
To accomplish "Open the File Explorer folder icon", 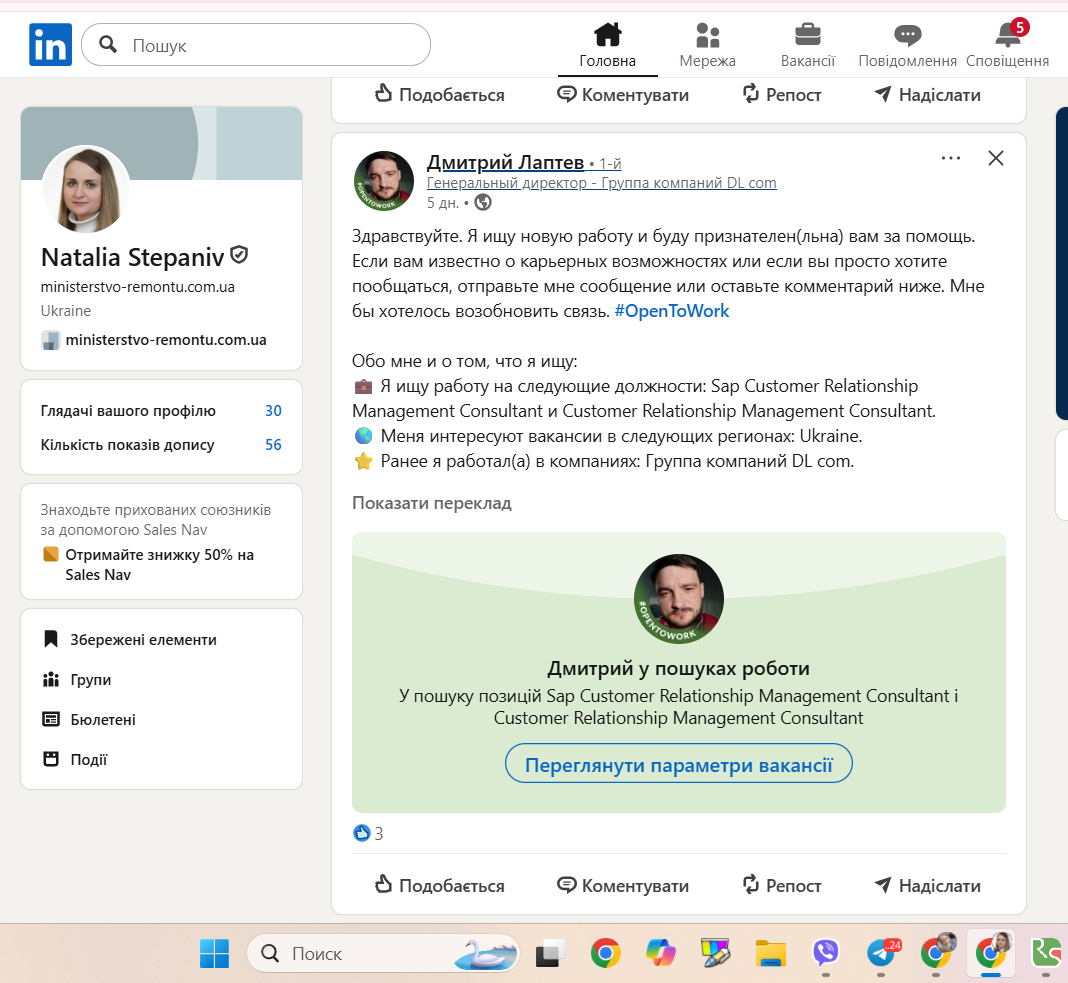I will tap(771, 953).
